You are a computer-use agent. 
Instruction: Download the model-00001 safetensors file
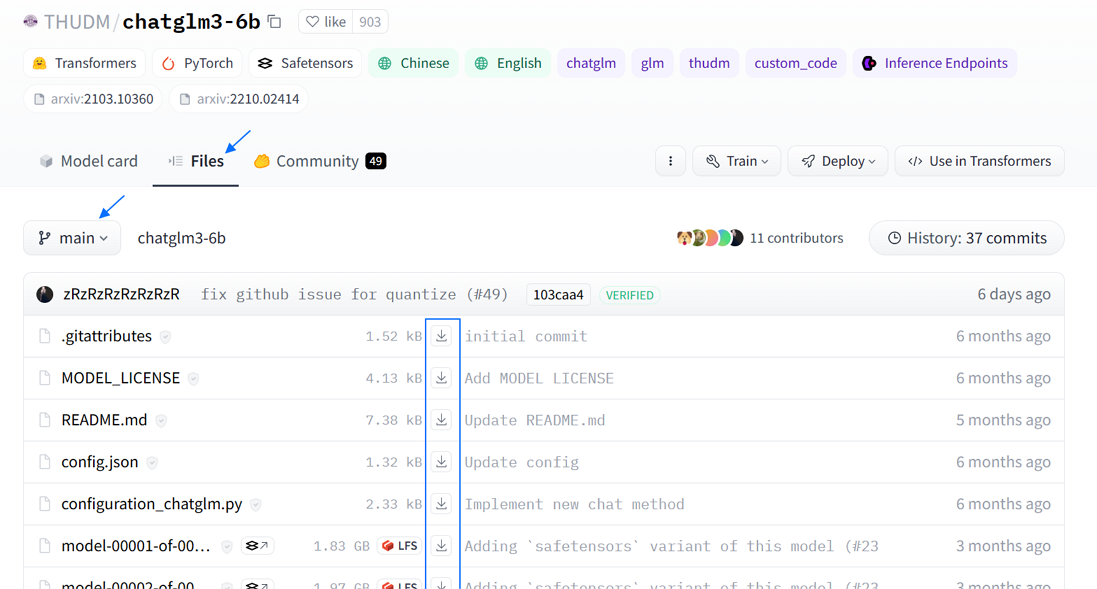[x=441, y=546]
